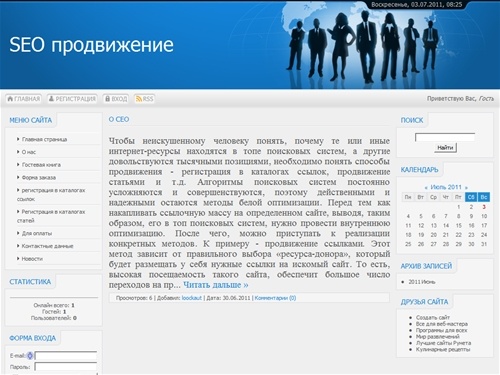Select calendar day 3
Screen dimensions: 500x375
484,207
